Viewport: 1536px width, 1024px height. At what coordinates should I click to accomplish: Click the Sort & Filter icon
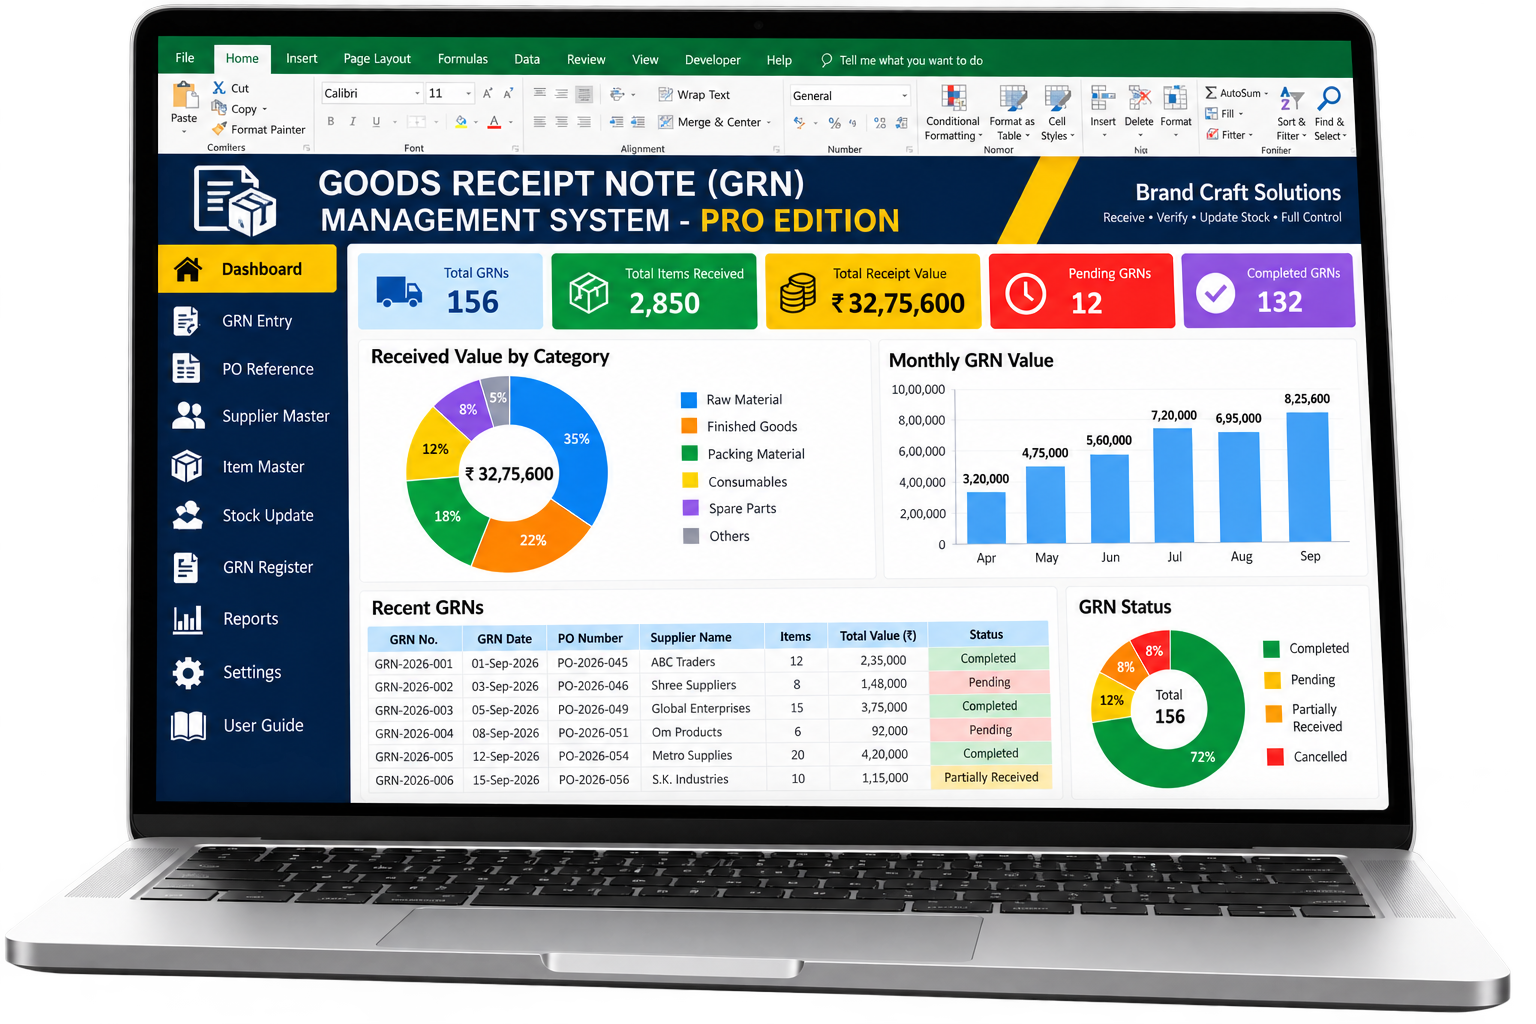point(1291,99)
